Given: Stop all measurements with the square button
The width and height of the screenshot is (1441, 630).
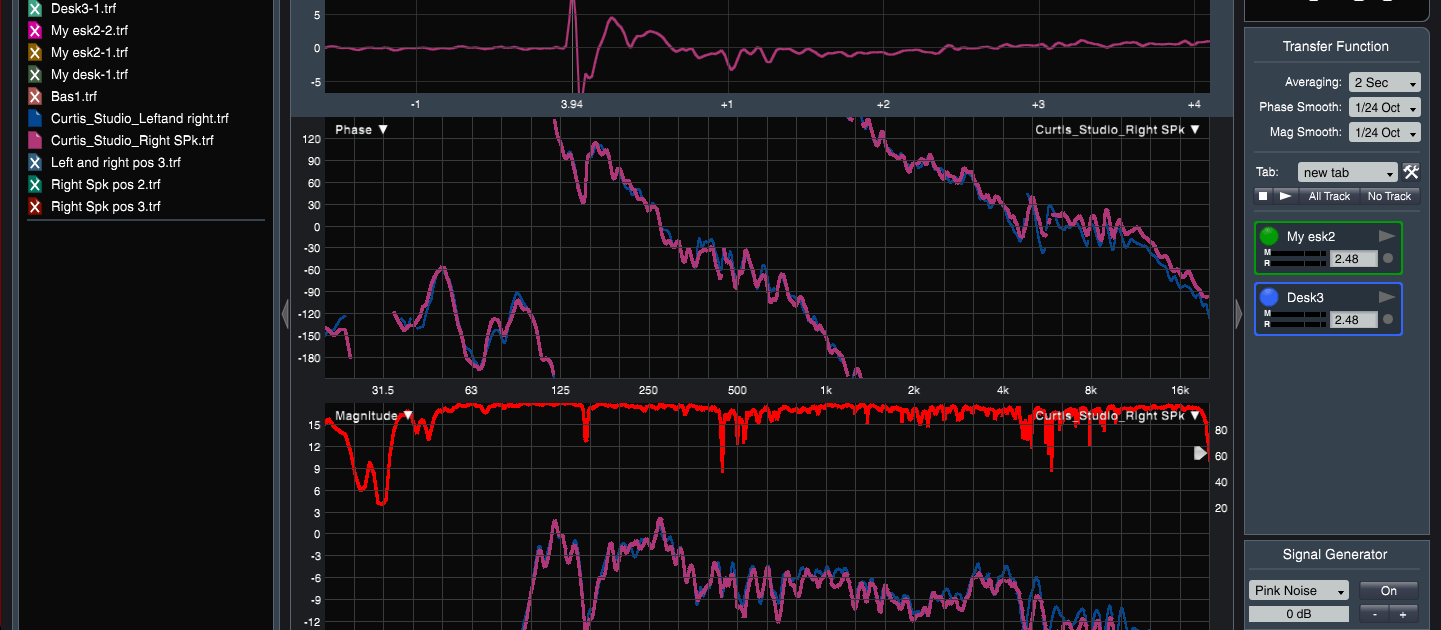Looking at the screenshot, I should (1263, 196).
